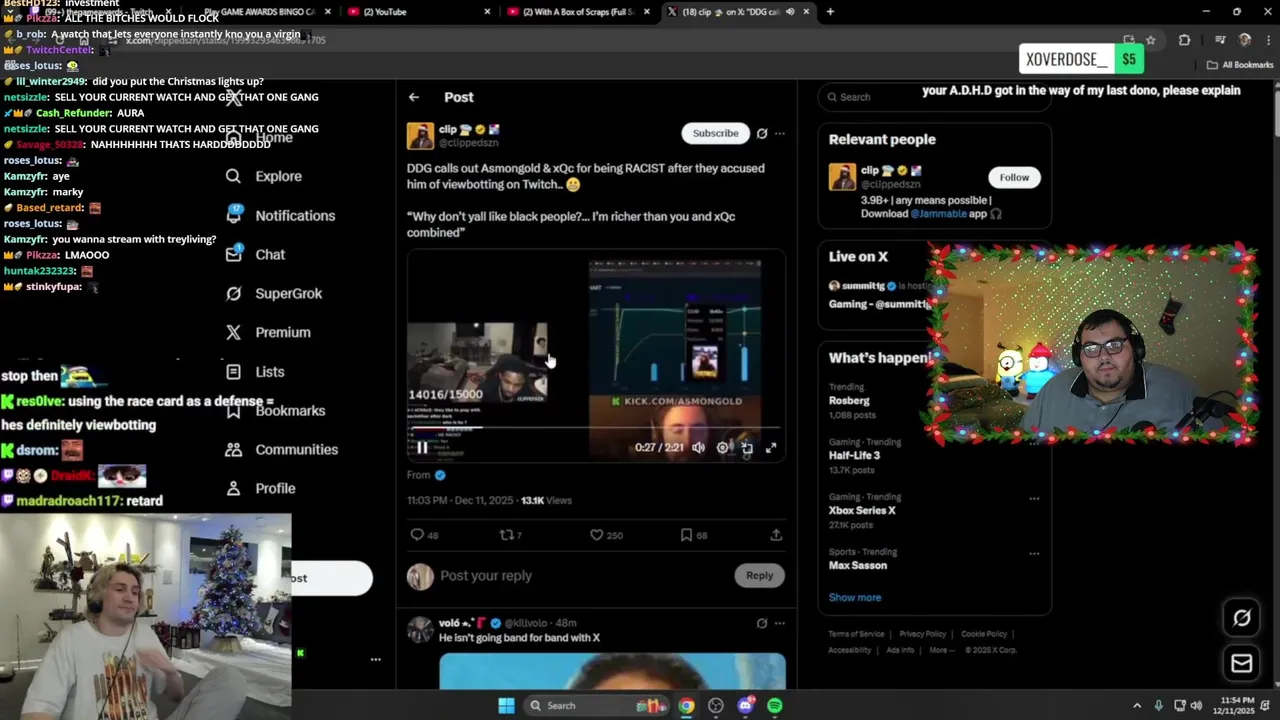Open Spotify from the taskbar
1280x720 pixels.
[775, 706]
